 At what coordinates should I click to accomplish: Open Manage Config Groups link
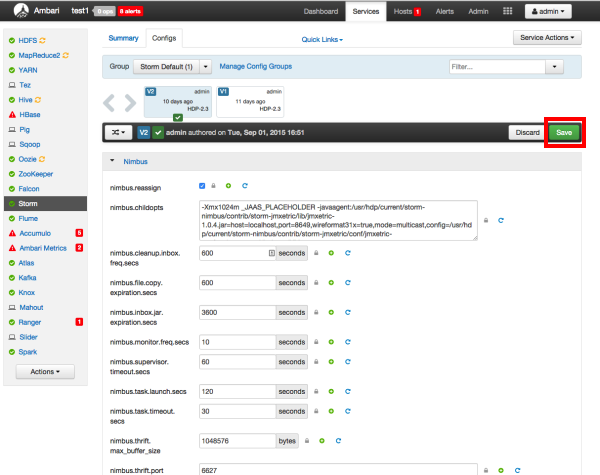click(x=256, y=66)
